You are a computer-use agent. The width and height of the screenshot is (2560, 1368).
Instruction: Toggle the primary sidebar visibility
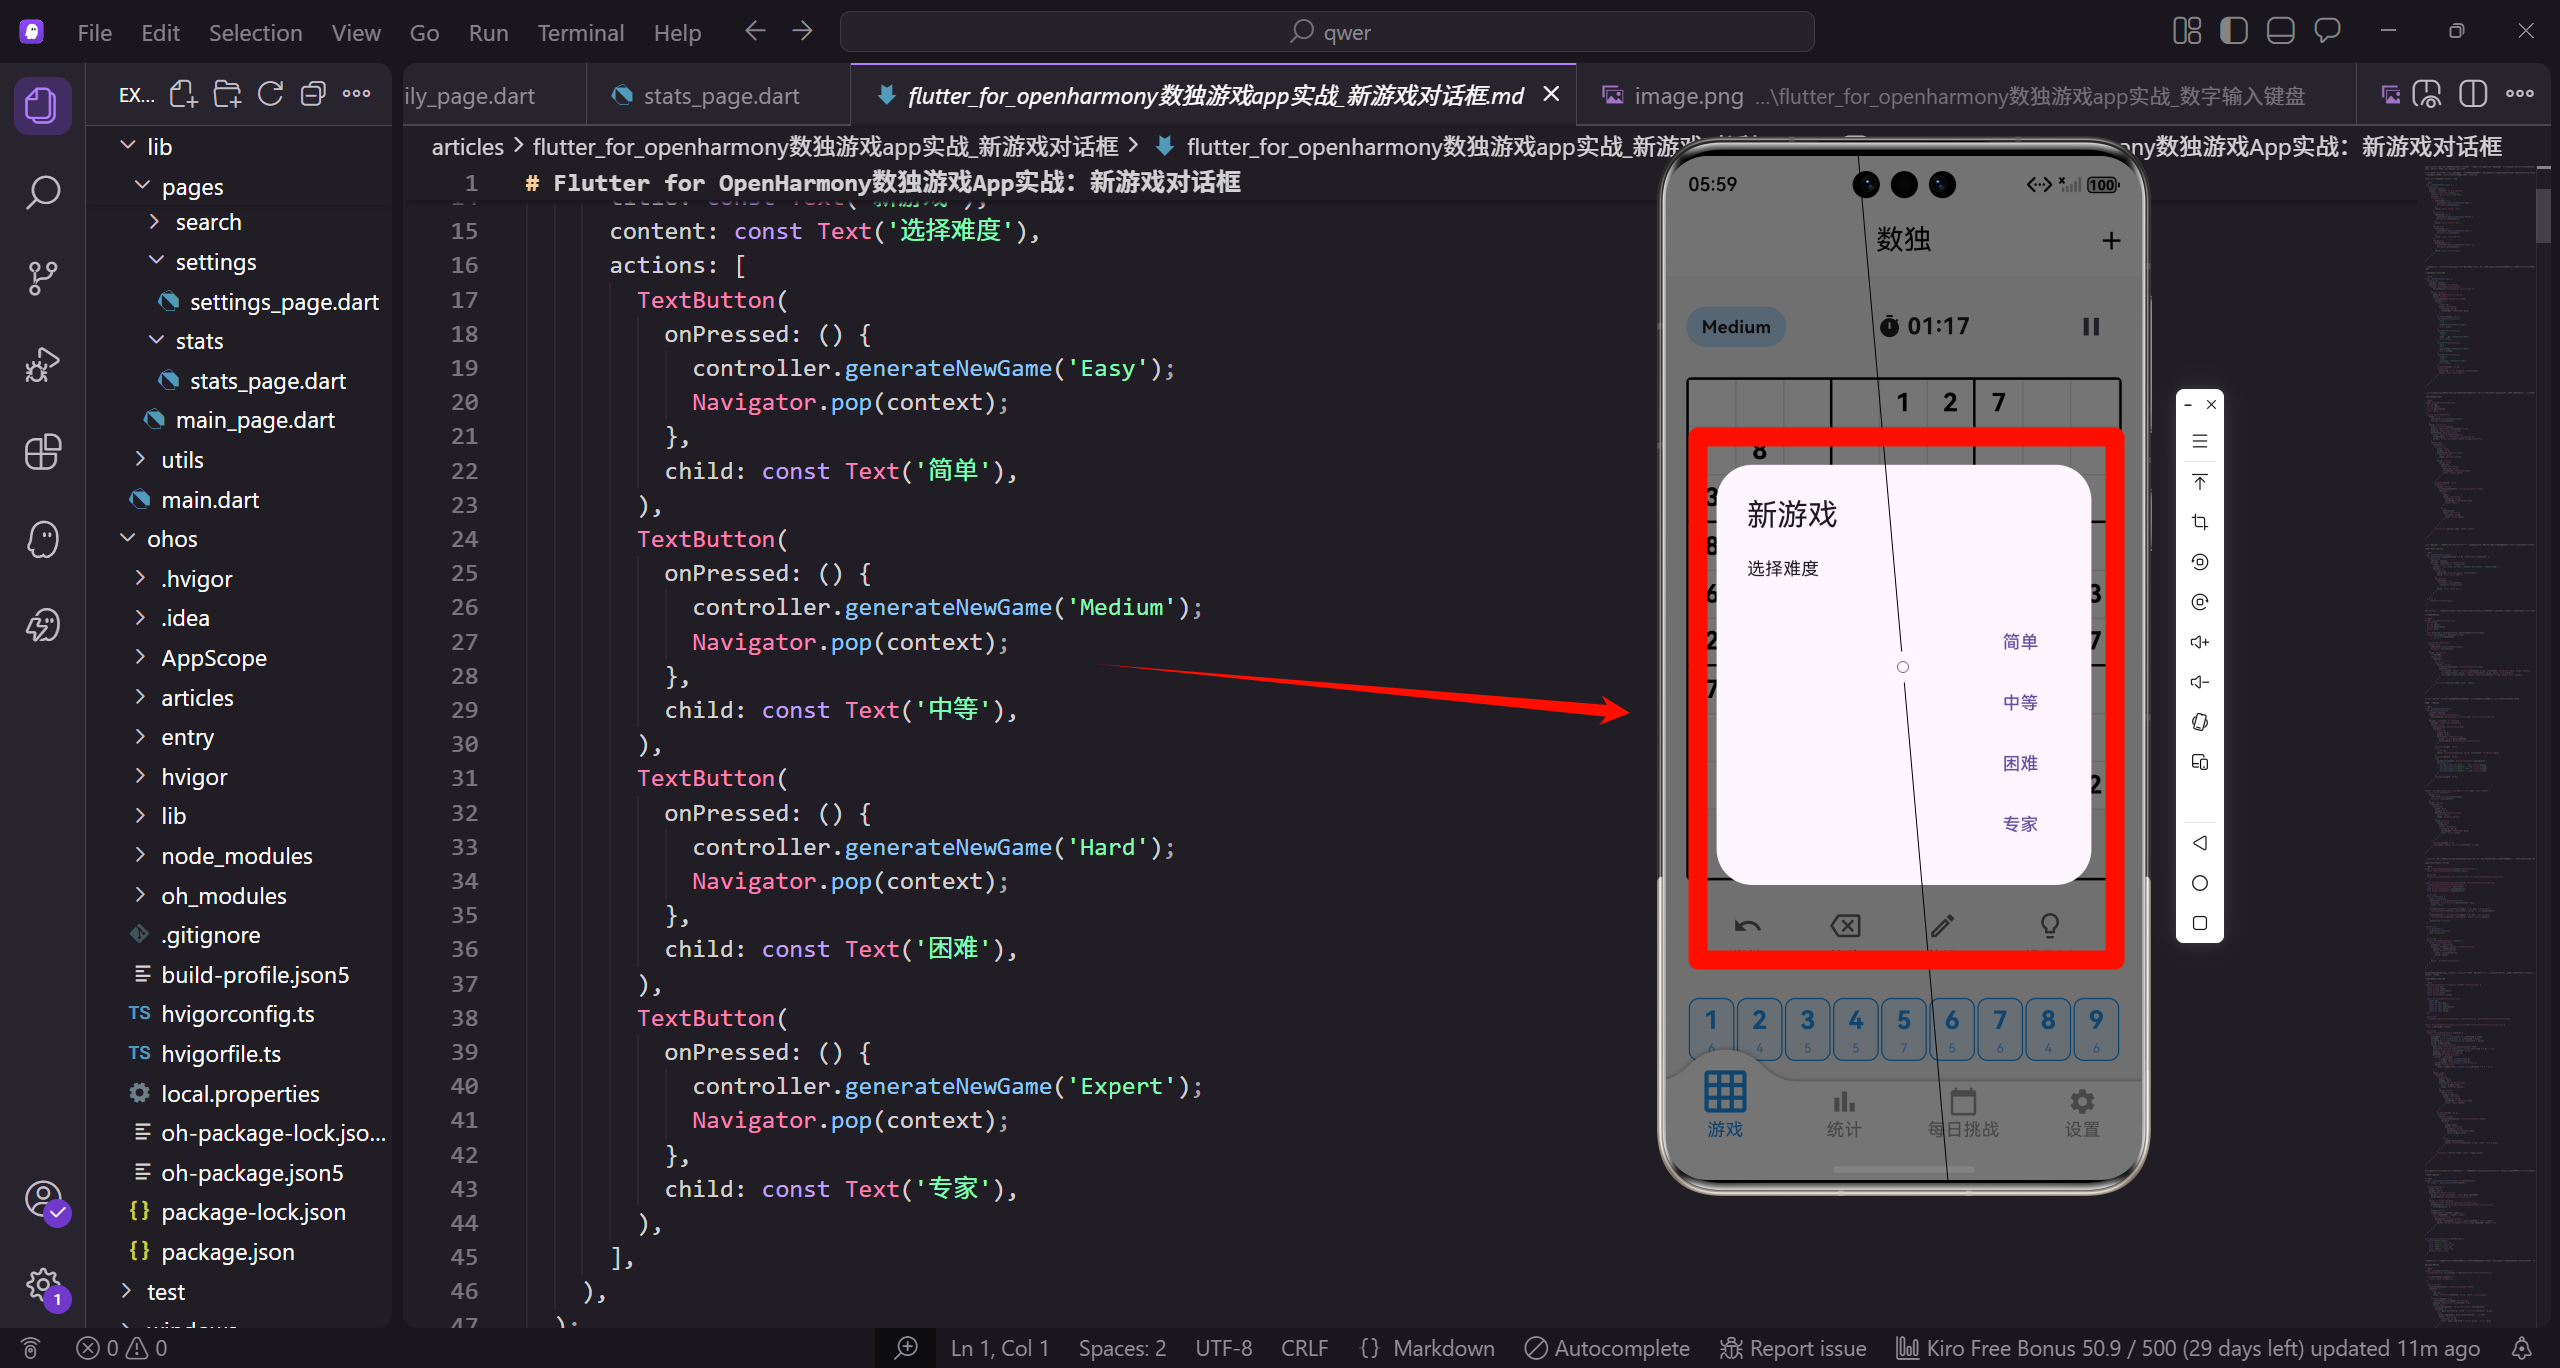coord(2233,32)
